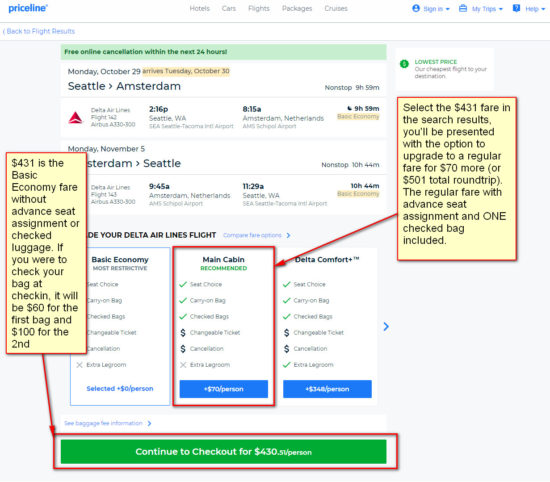Click Delta Comfort+ Changeable Ticket dollar icon
The width and height of the screenshot is (550, 482).
287,333
